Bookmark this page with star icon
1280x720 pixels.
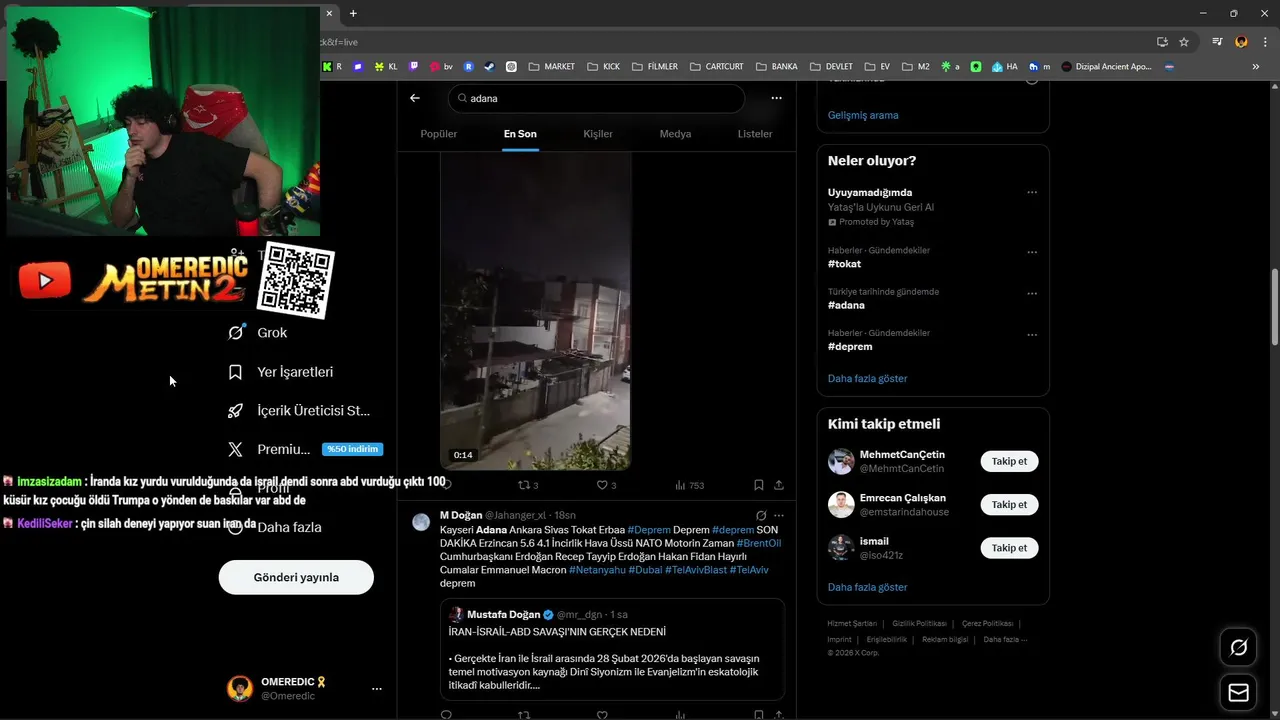(x=1184, y=42)
